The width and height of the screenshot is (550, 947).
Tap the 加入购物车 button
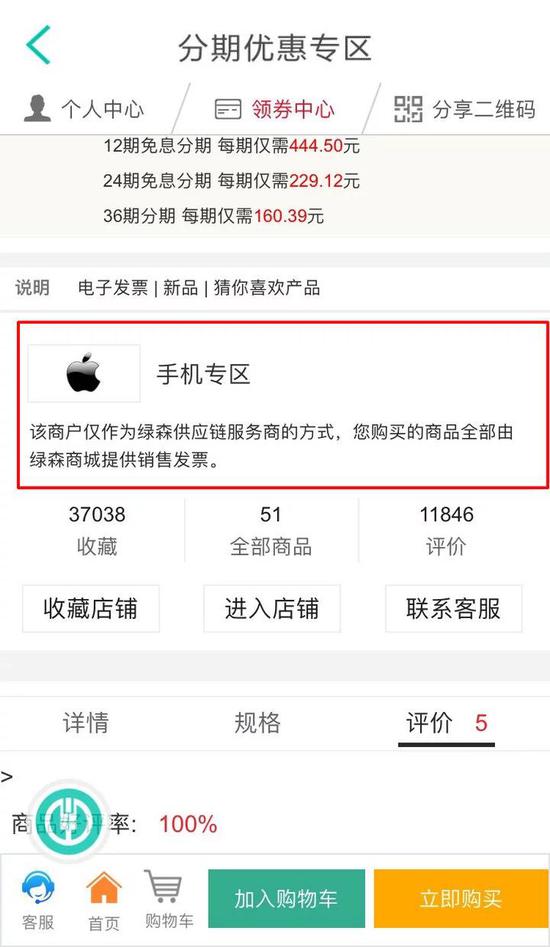pos(286,899)
